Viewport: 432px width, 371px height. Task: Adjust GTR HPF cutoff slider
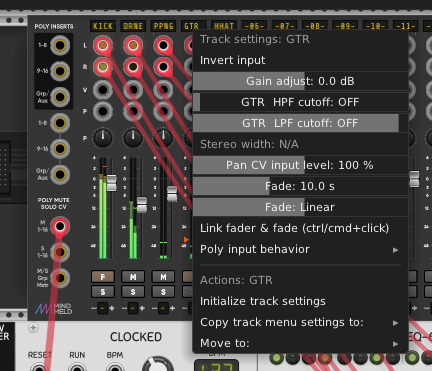click(300, 102)
